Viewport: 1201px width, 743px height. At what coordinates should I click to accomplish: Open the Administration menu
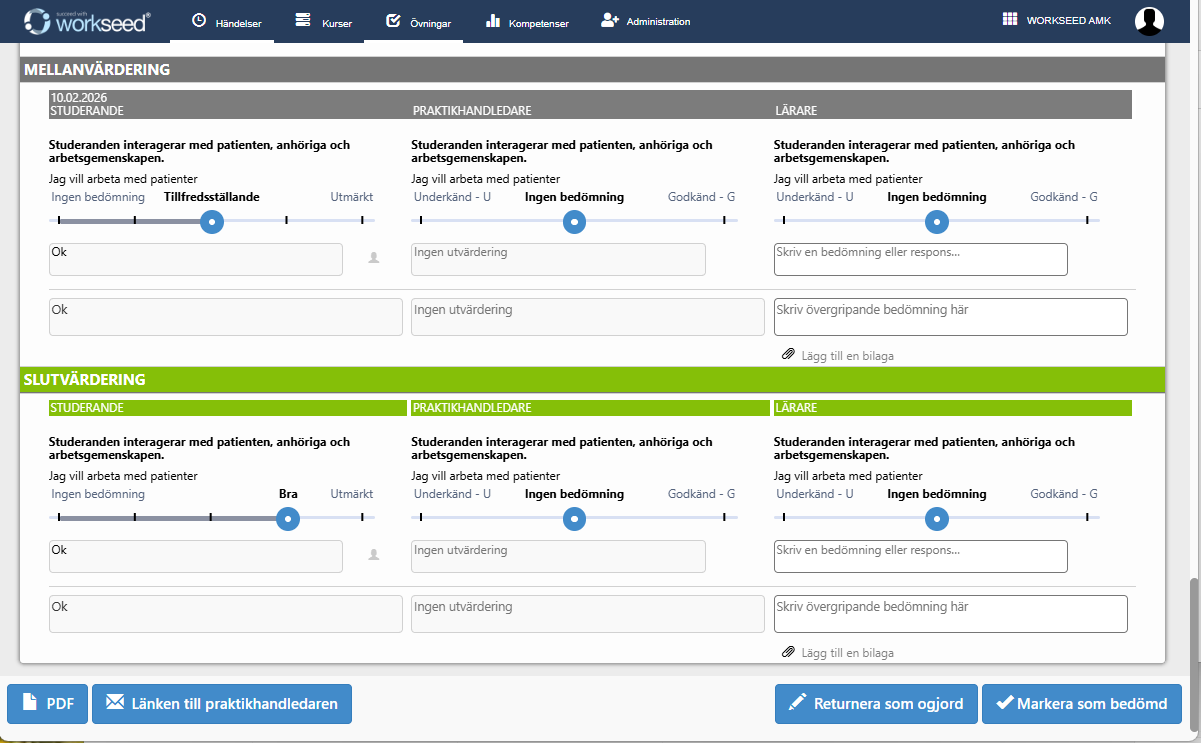pyautogui.click(x=645, y=21)
